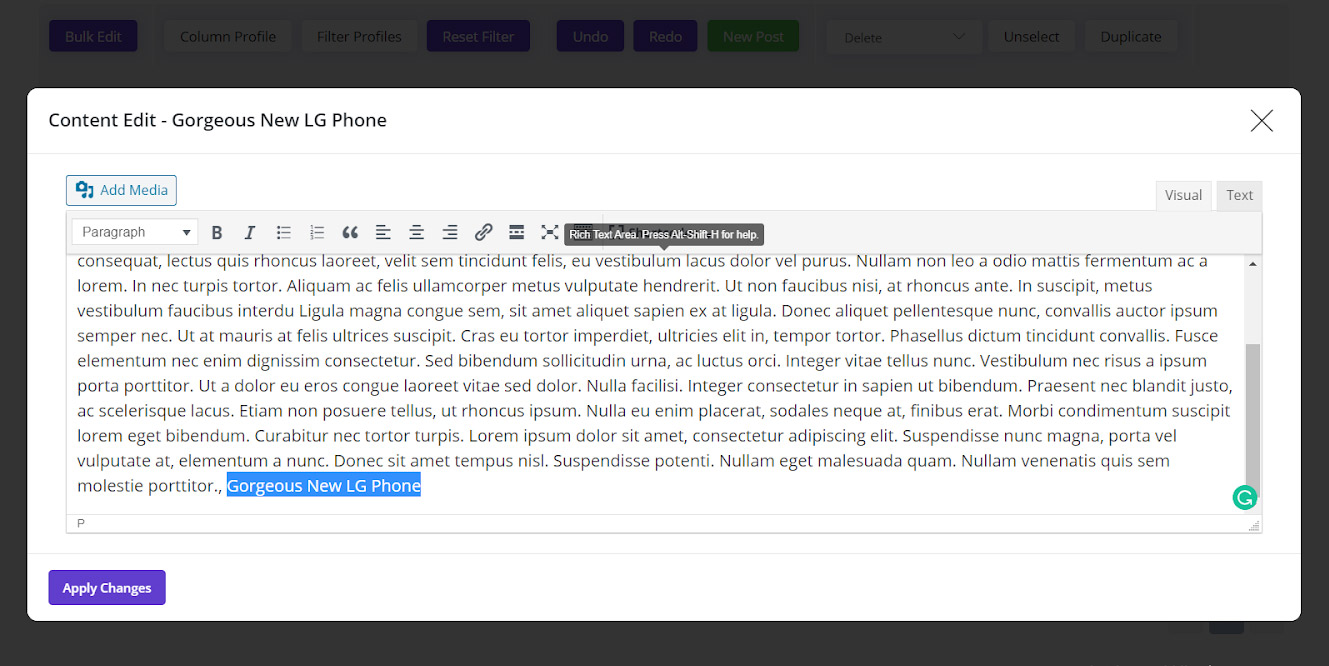Open the Paragraph format dropdown

tap(135, 232)
